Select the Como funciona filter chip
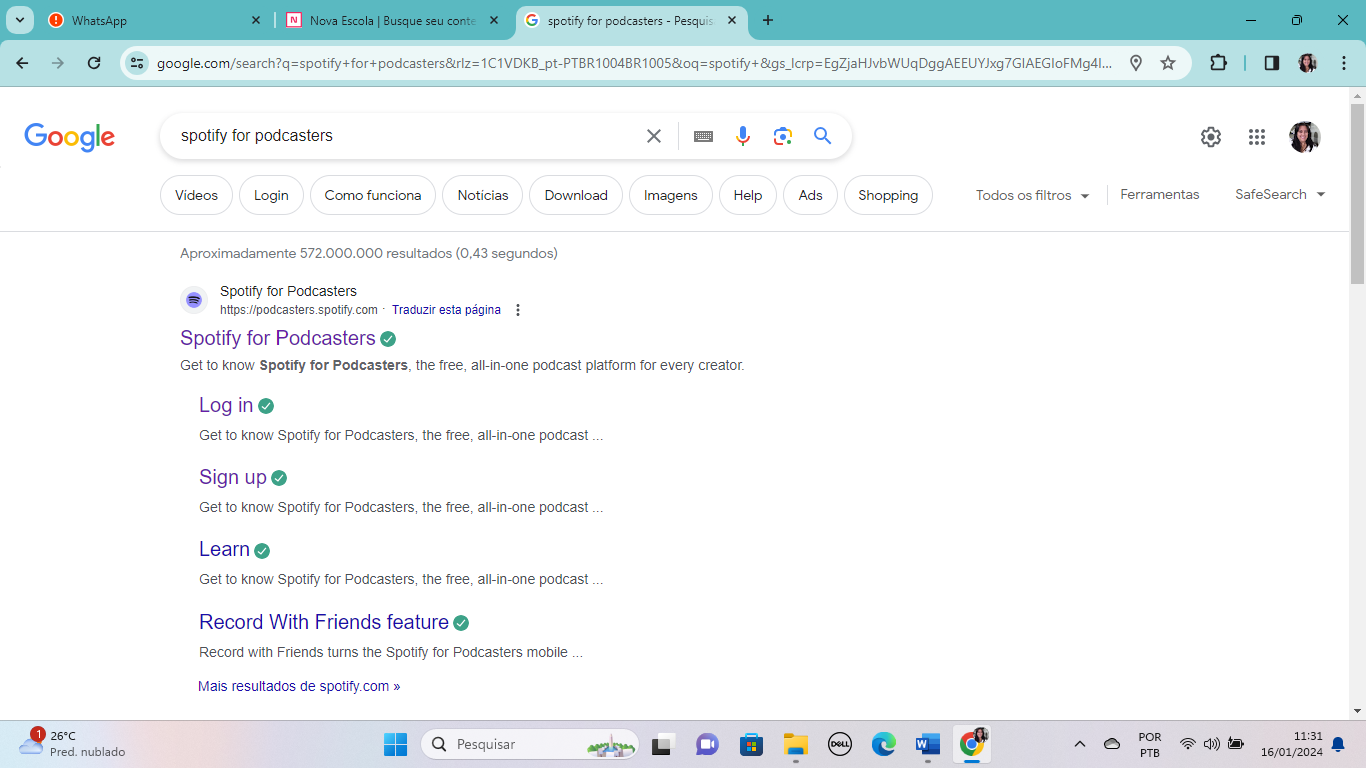Screen dimensions: 1366x768 pyautogui.click(x=373, y=195)
